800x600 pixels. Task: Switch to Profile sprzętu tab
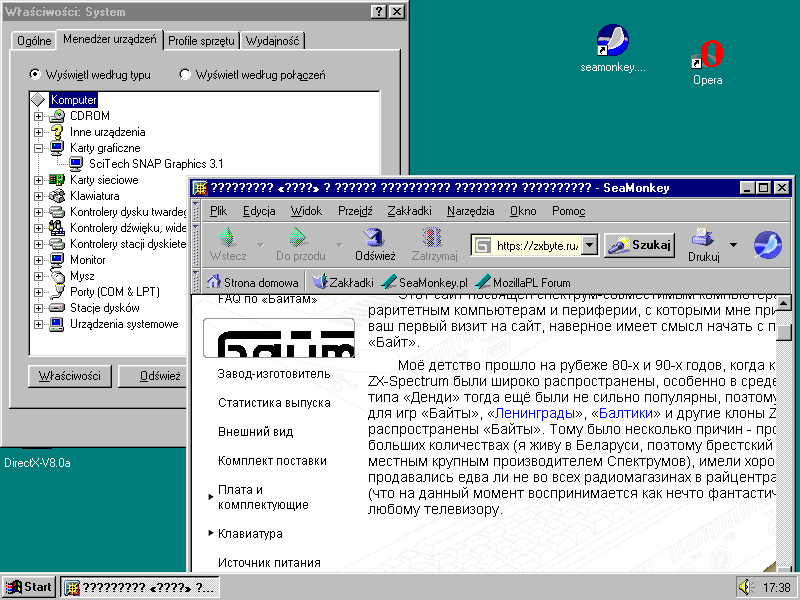(201, 41)
